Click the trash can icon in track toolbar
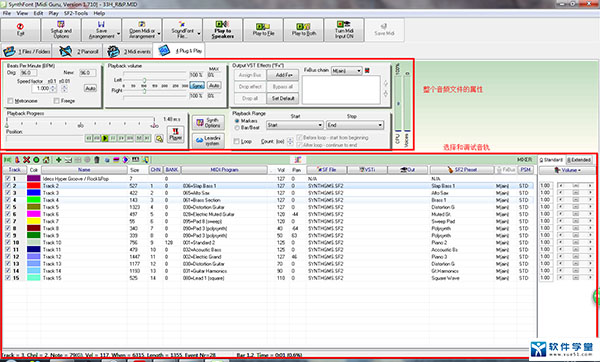The height and width of the screenshot is (362, 600). (x=96, y=160)
